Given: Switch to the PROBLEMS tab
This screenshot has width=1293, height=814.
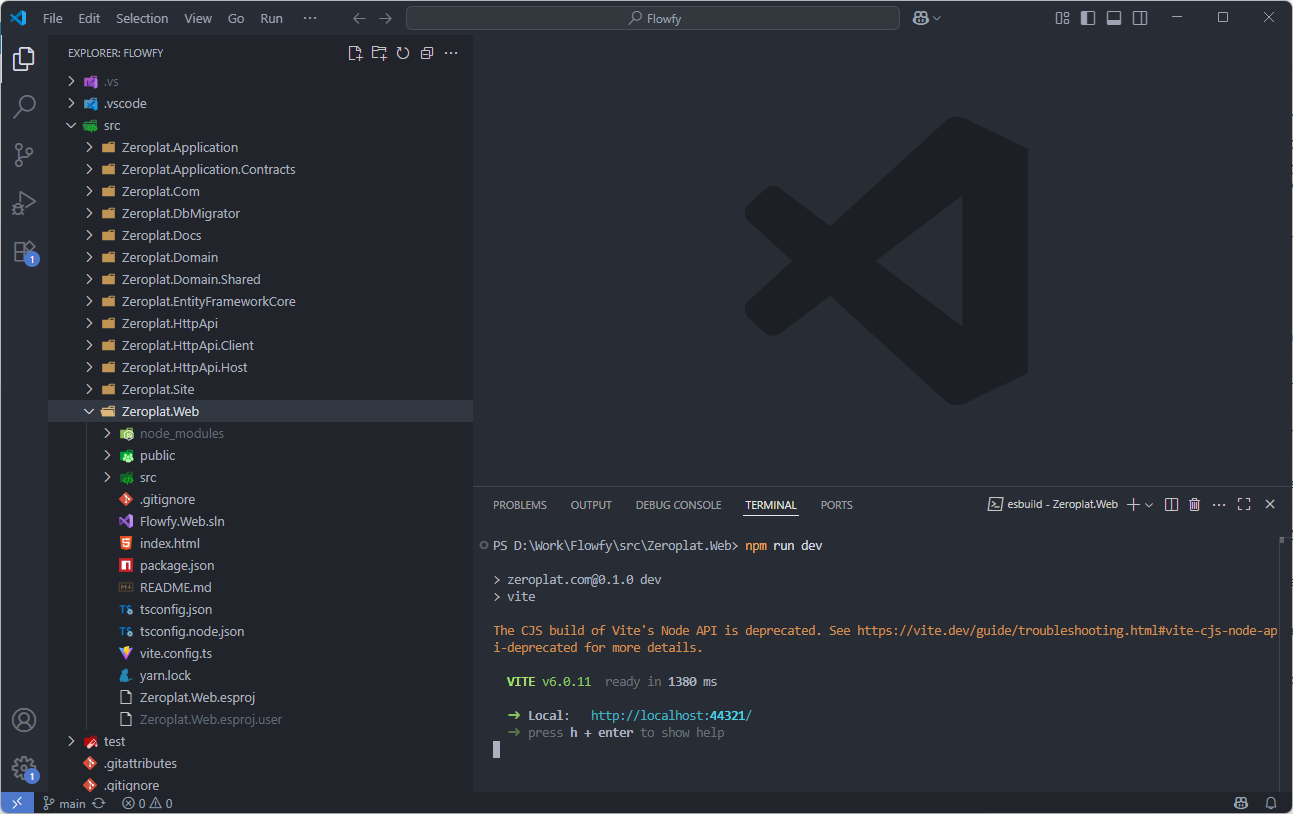Looking at the screenshot, I should [x=519, y=505].
